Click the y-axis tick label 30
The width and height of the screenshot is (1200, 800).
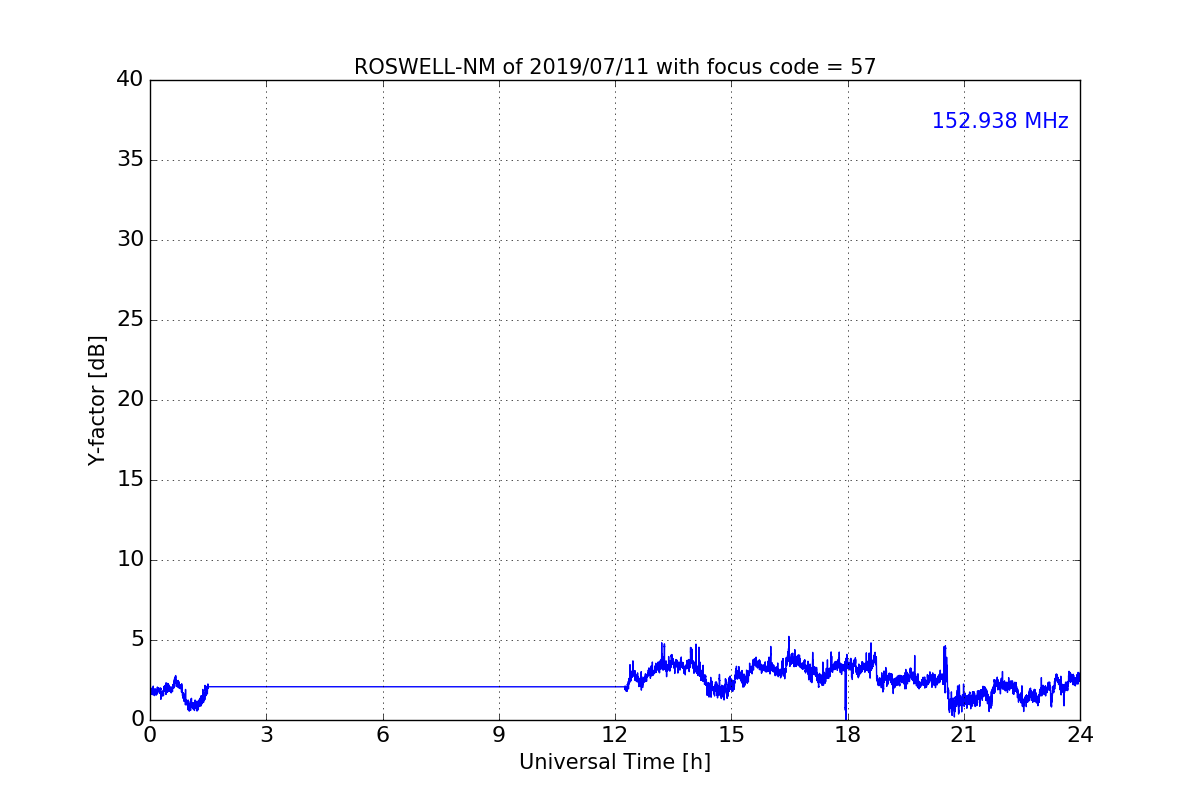[x=130, y=240]
